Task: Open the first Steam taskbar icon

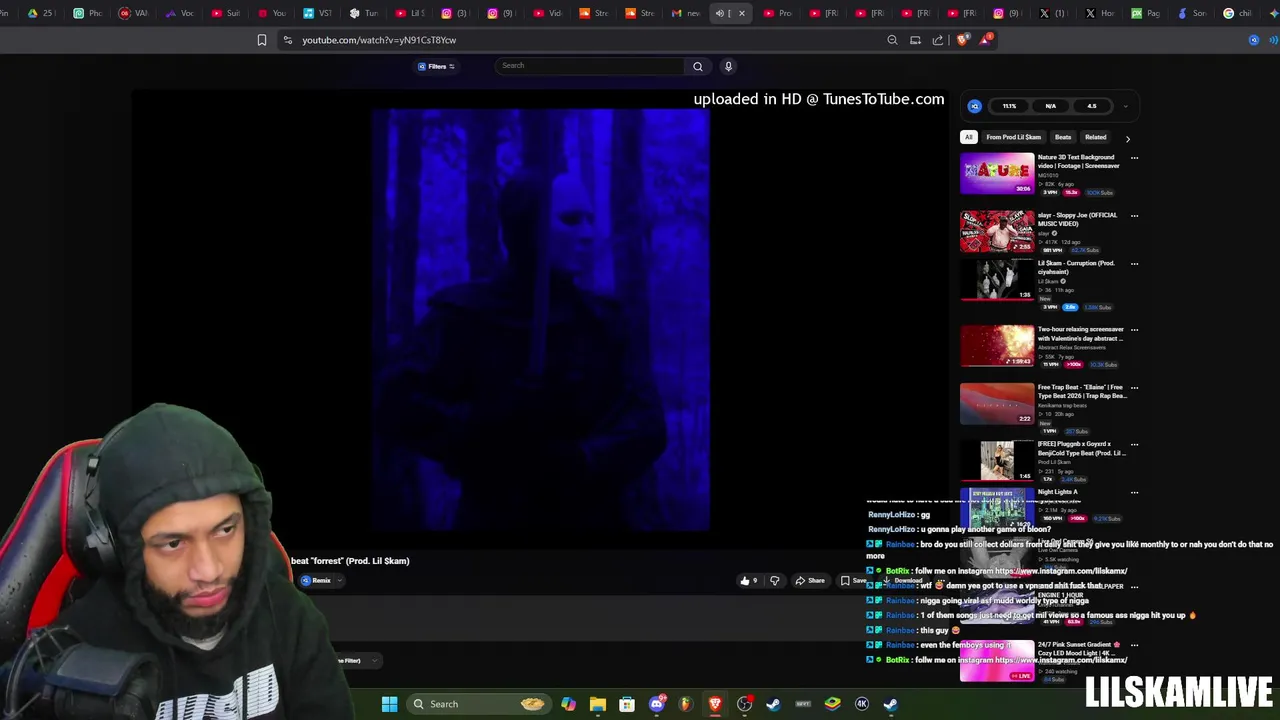Action: point(773,704)
